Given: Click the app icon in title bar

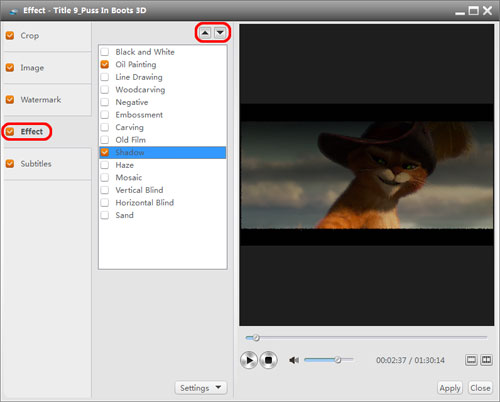Looking at the screenshot, I should pos(14,11).
